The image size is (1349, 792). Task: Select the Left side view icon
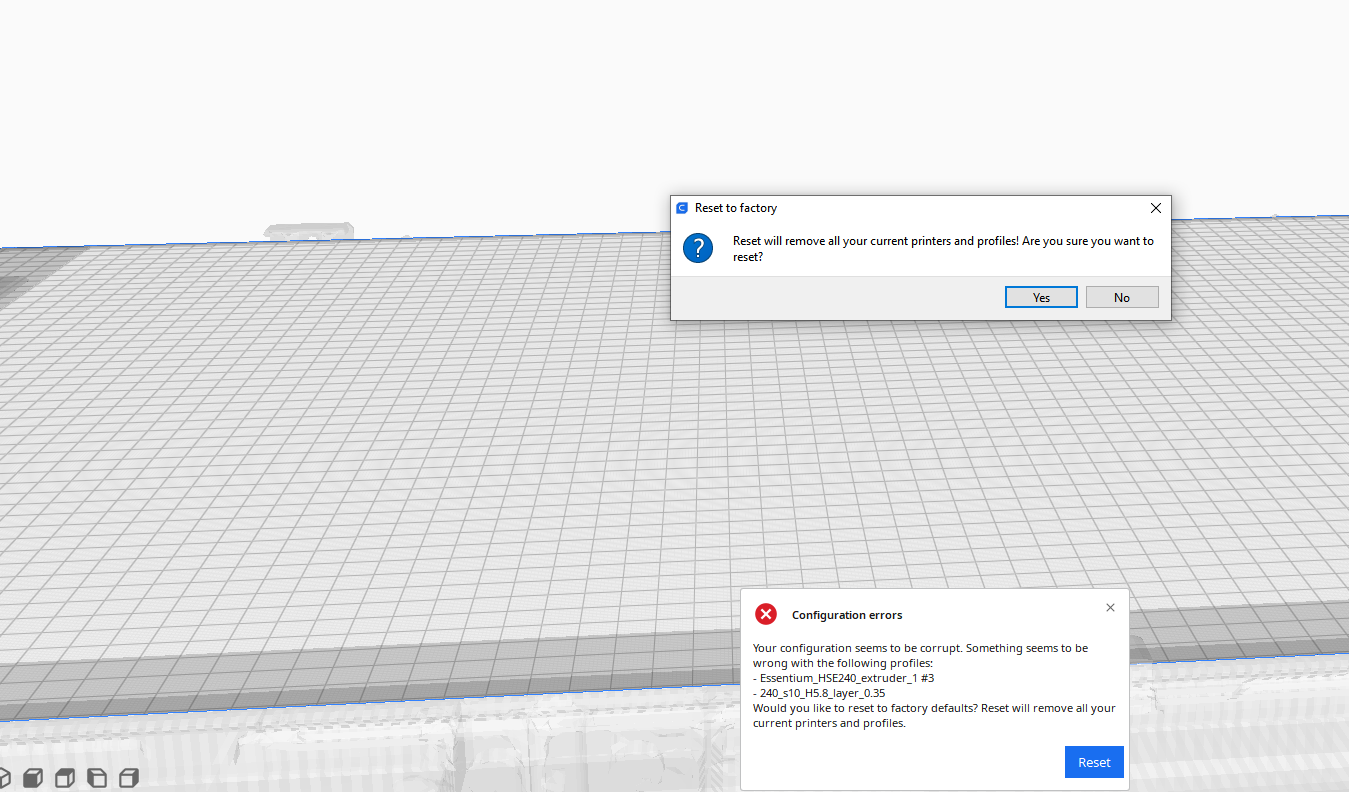[97, 777]
